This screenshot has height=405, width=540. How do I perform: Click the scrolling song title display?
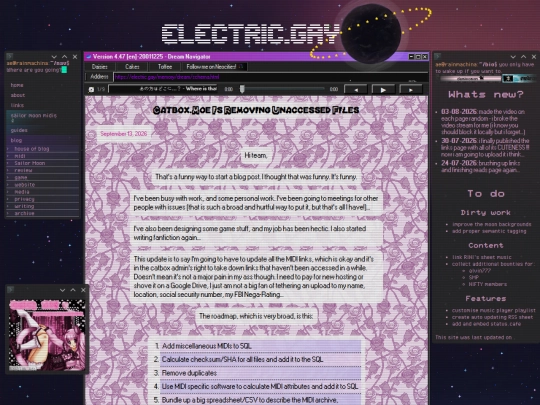click(163, 89)
